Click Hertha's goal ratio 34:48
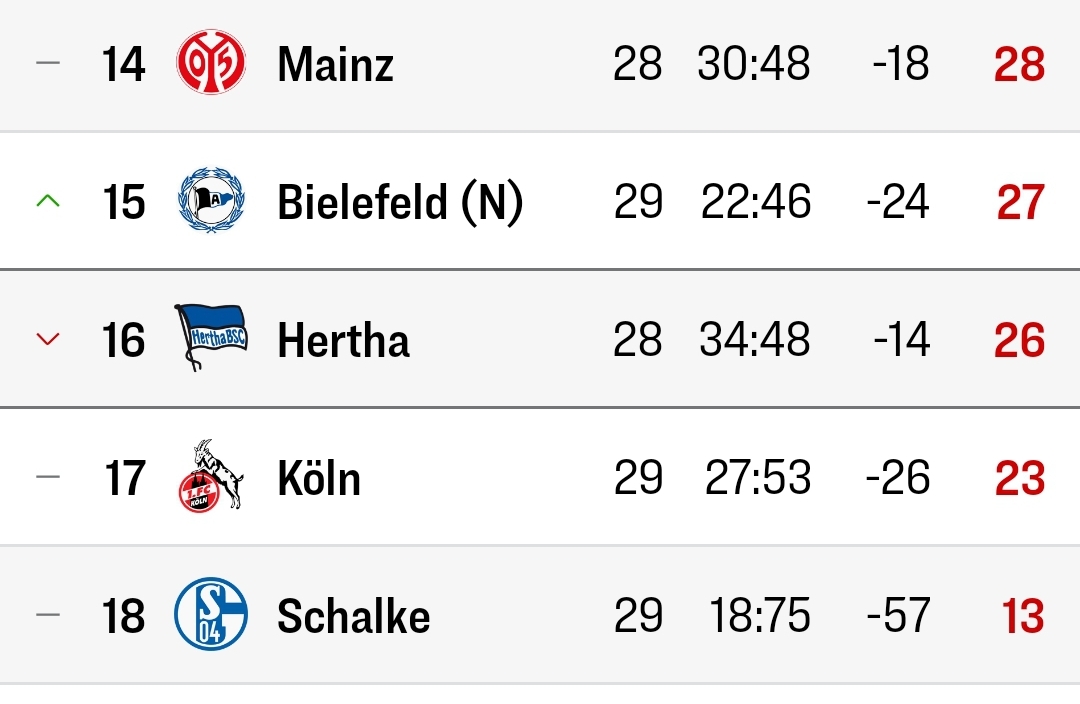The height and width of the screenshot is (704, 1080). (x=754, y=340)
